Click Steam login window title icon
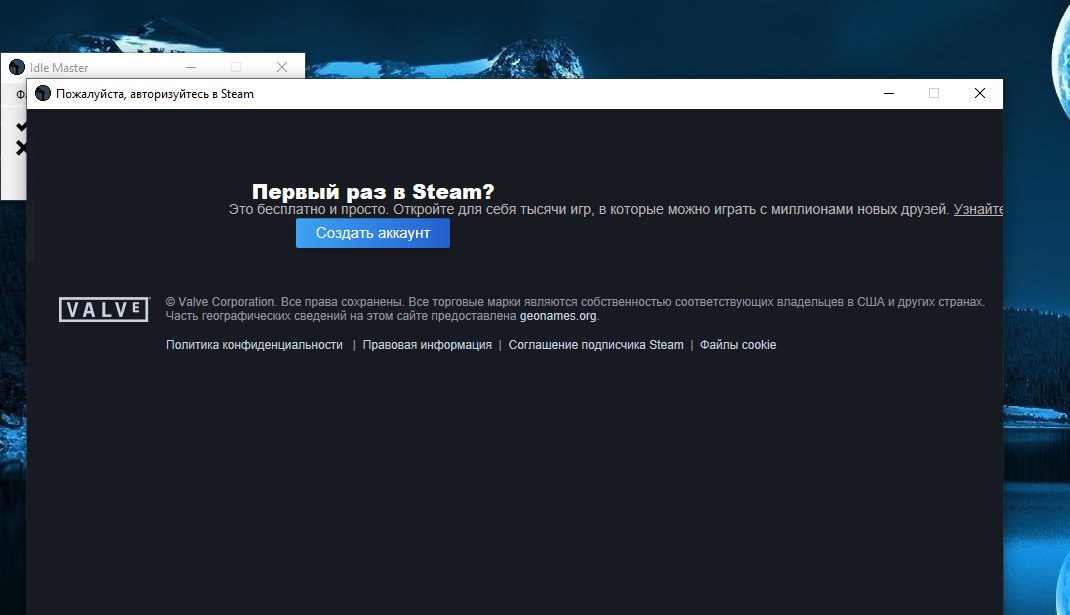1070x615 pixels. pyautogui.click(x=43, y=94)
